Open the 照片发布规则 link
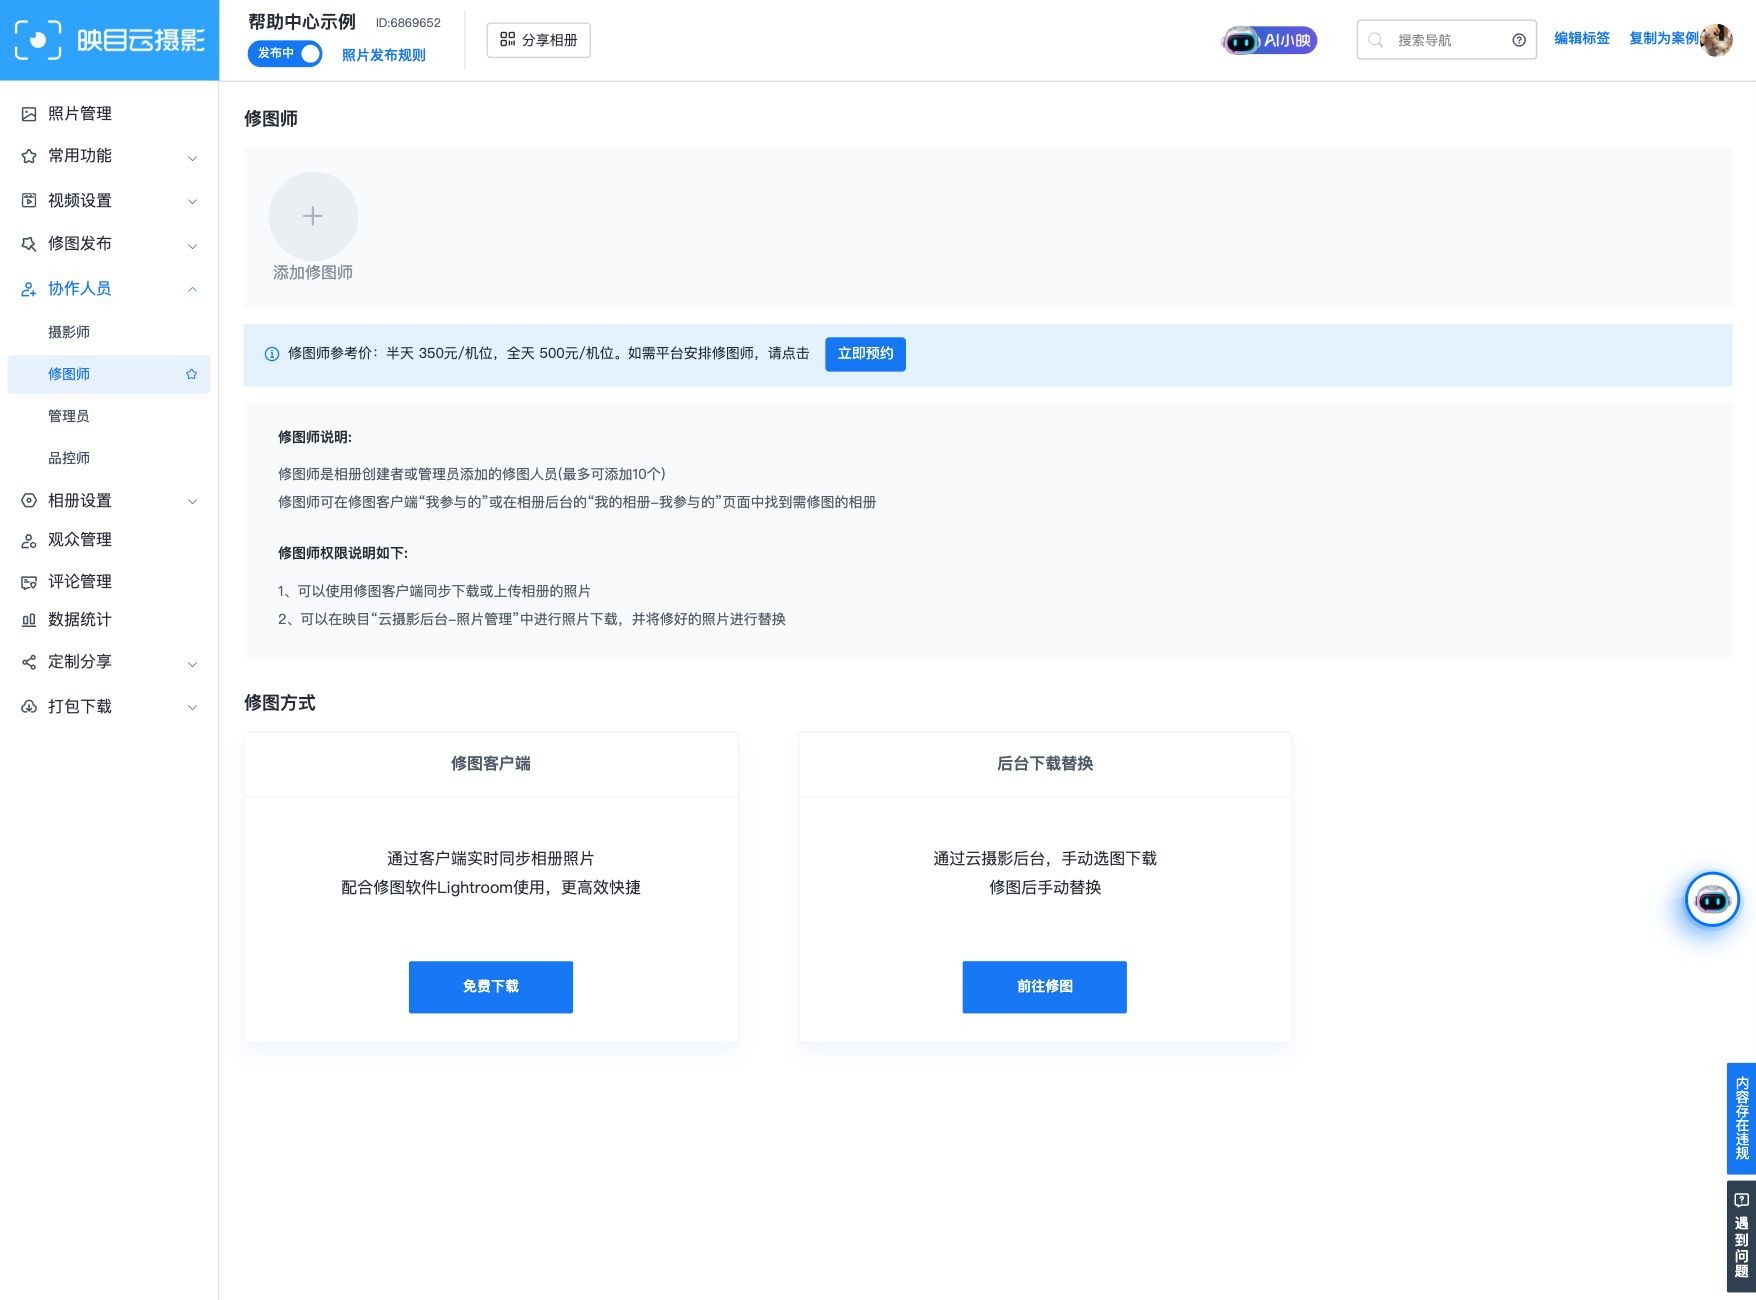The width and height of the screenshot is (1756, 1300). click(384, 55)
